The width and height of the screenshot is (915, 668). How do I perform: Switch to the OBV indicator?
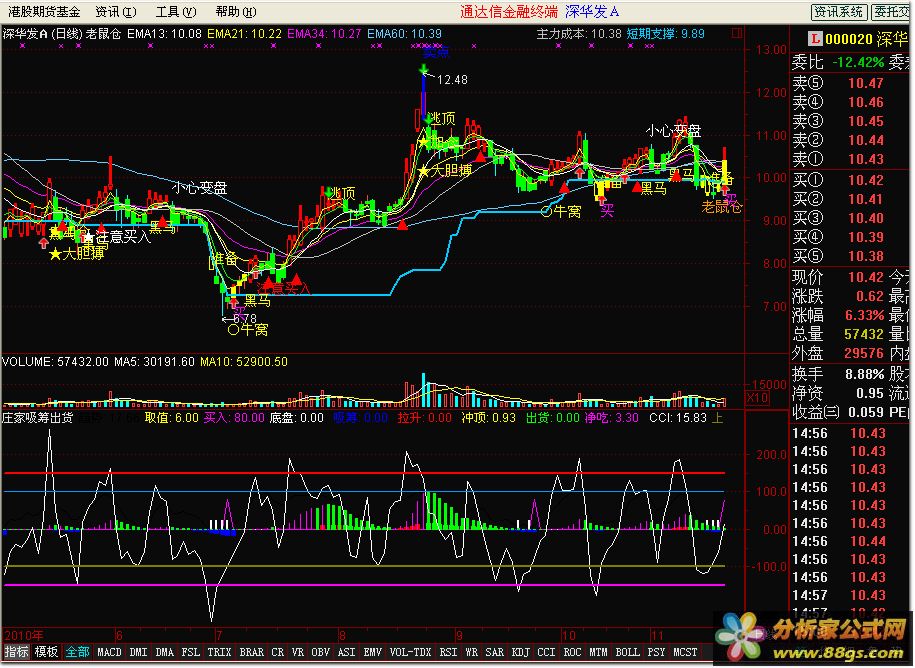320,652
